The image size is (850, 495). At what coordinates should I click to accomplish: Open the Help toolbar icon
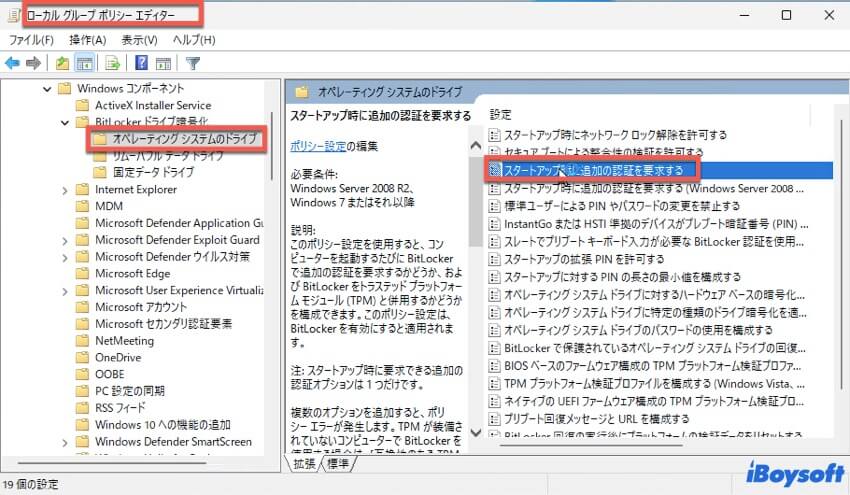tap(141, 63)
